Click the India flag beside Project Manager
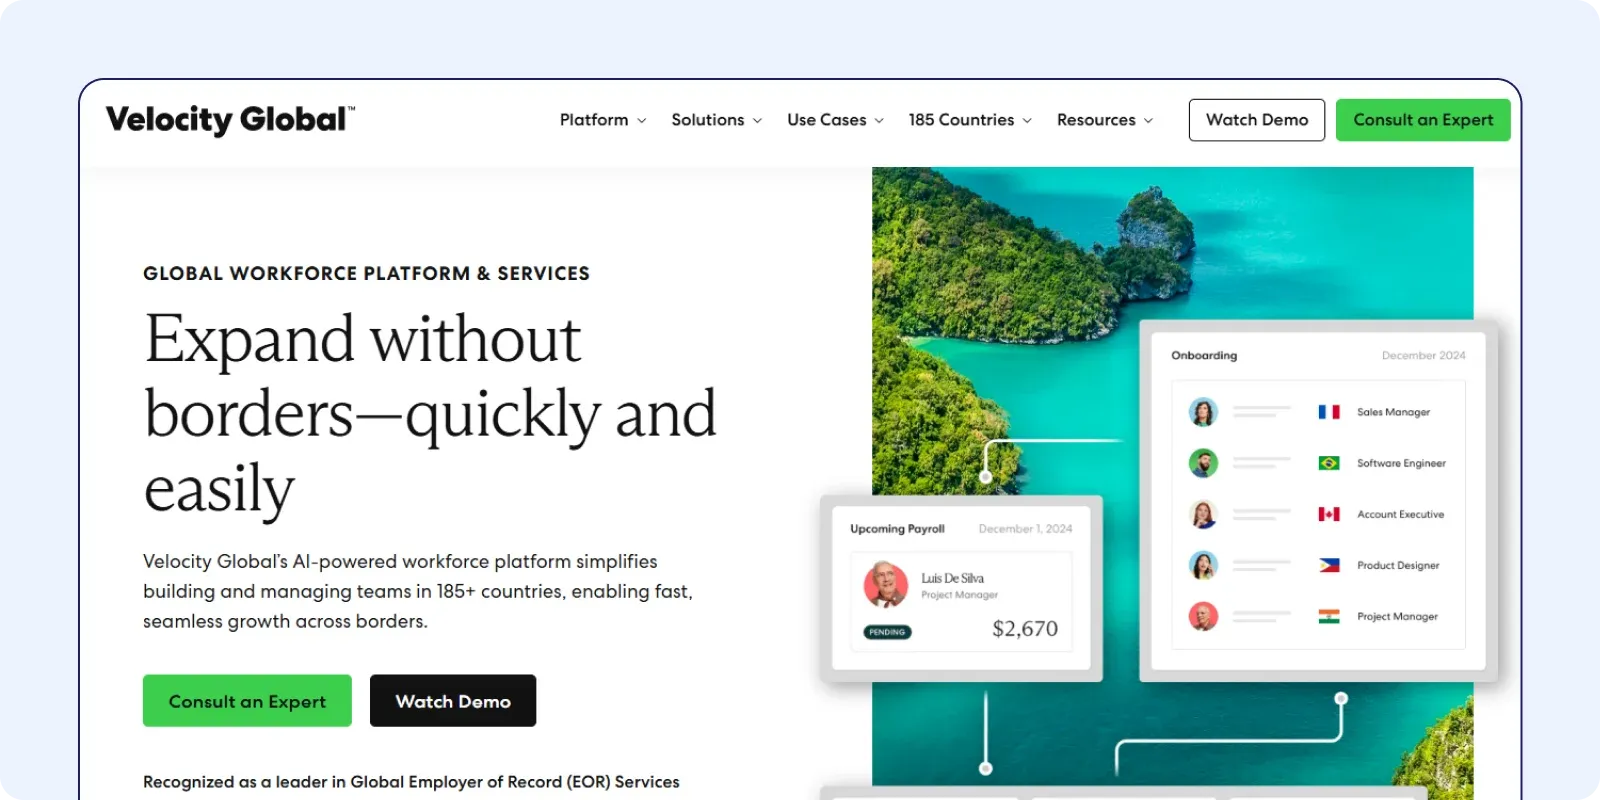This screenshot has width=1600, height=800. pos(1329,617)
